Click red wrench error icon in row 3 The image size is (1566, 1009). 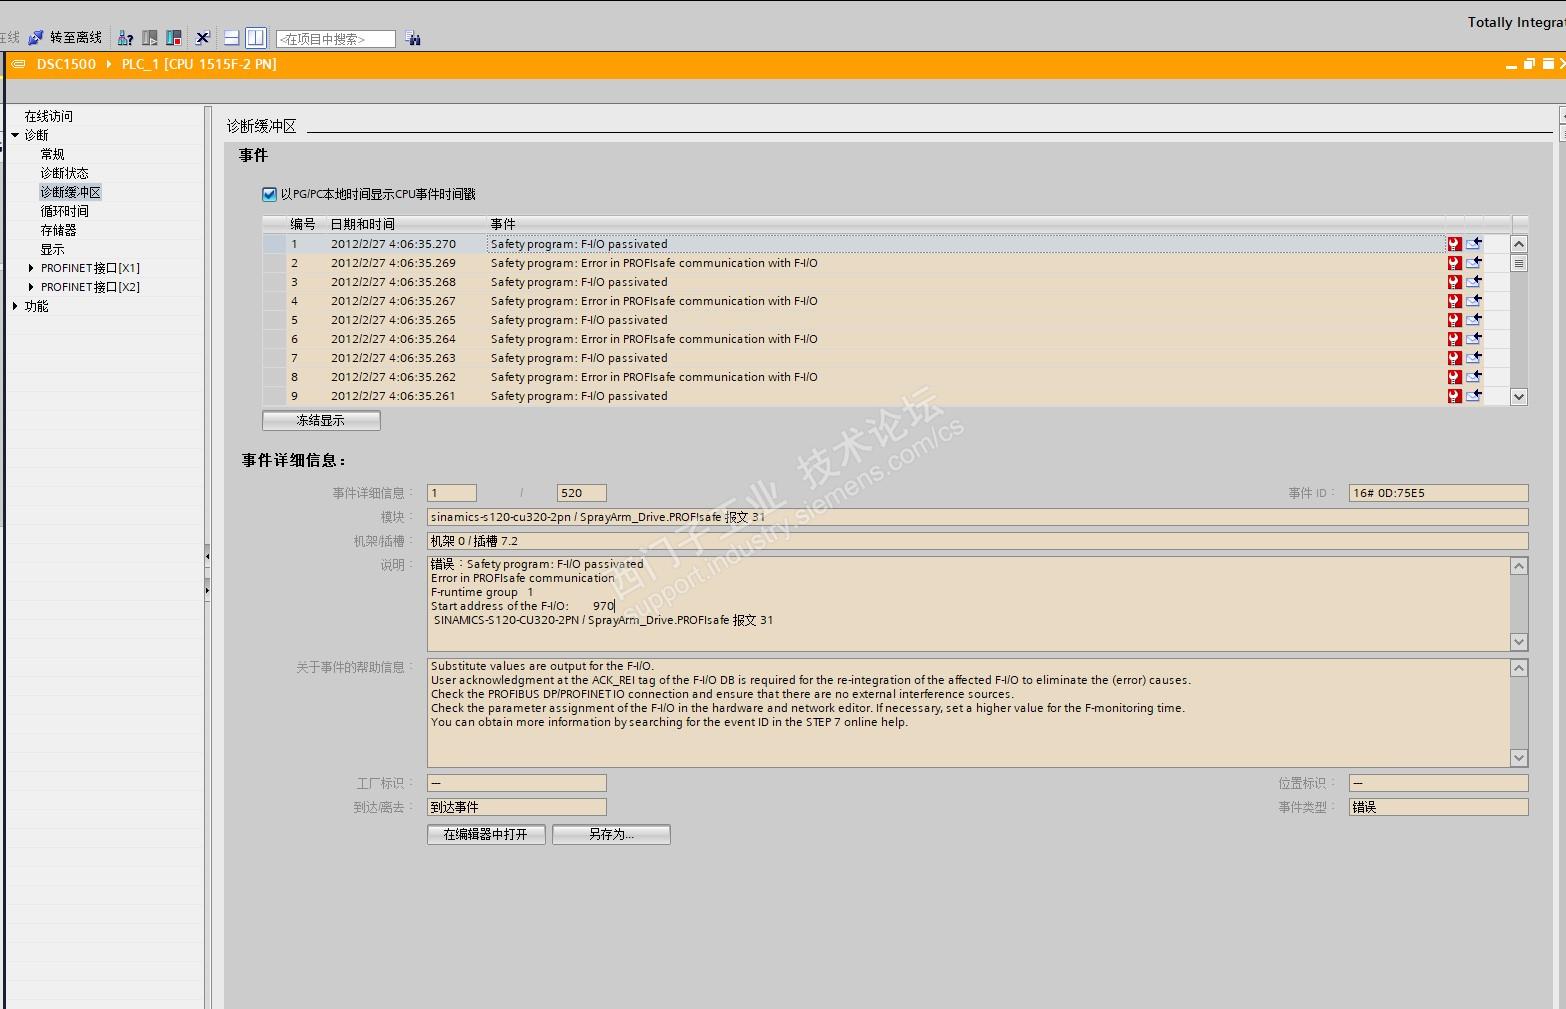pos(1454,282)
